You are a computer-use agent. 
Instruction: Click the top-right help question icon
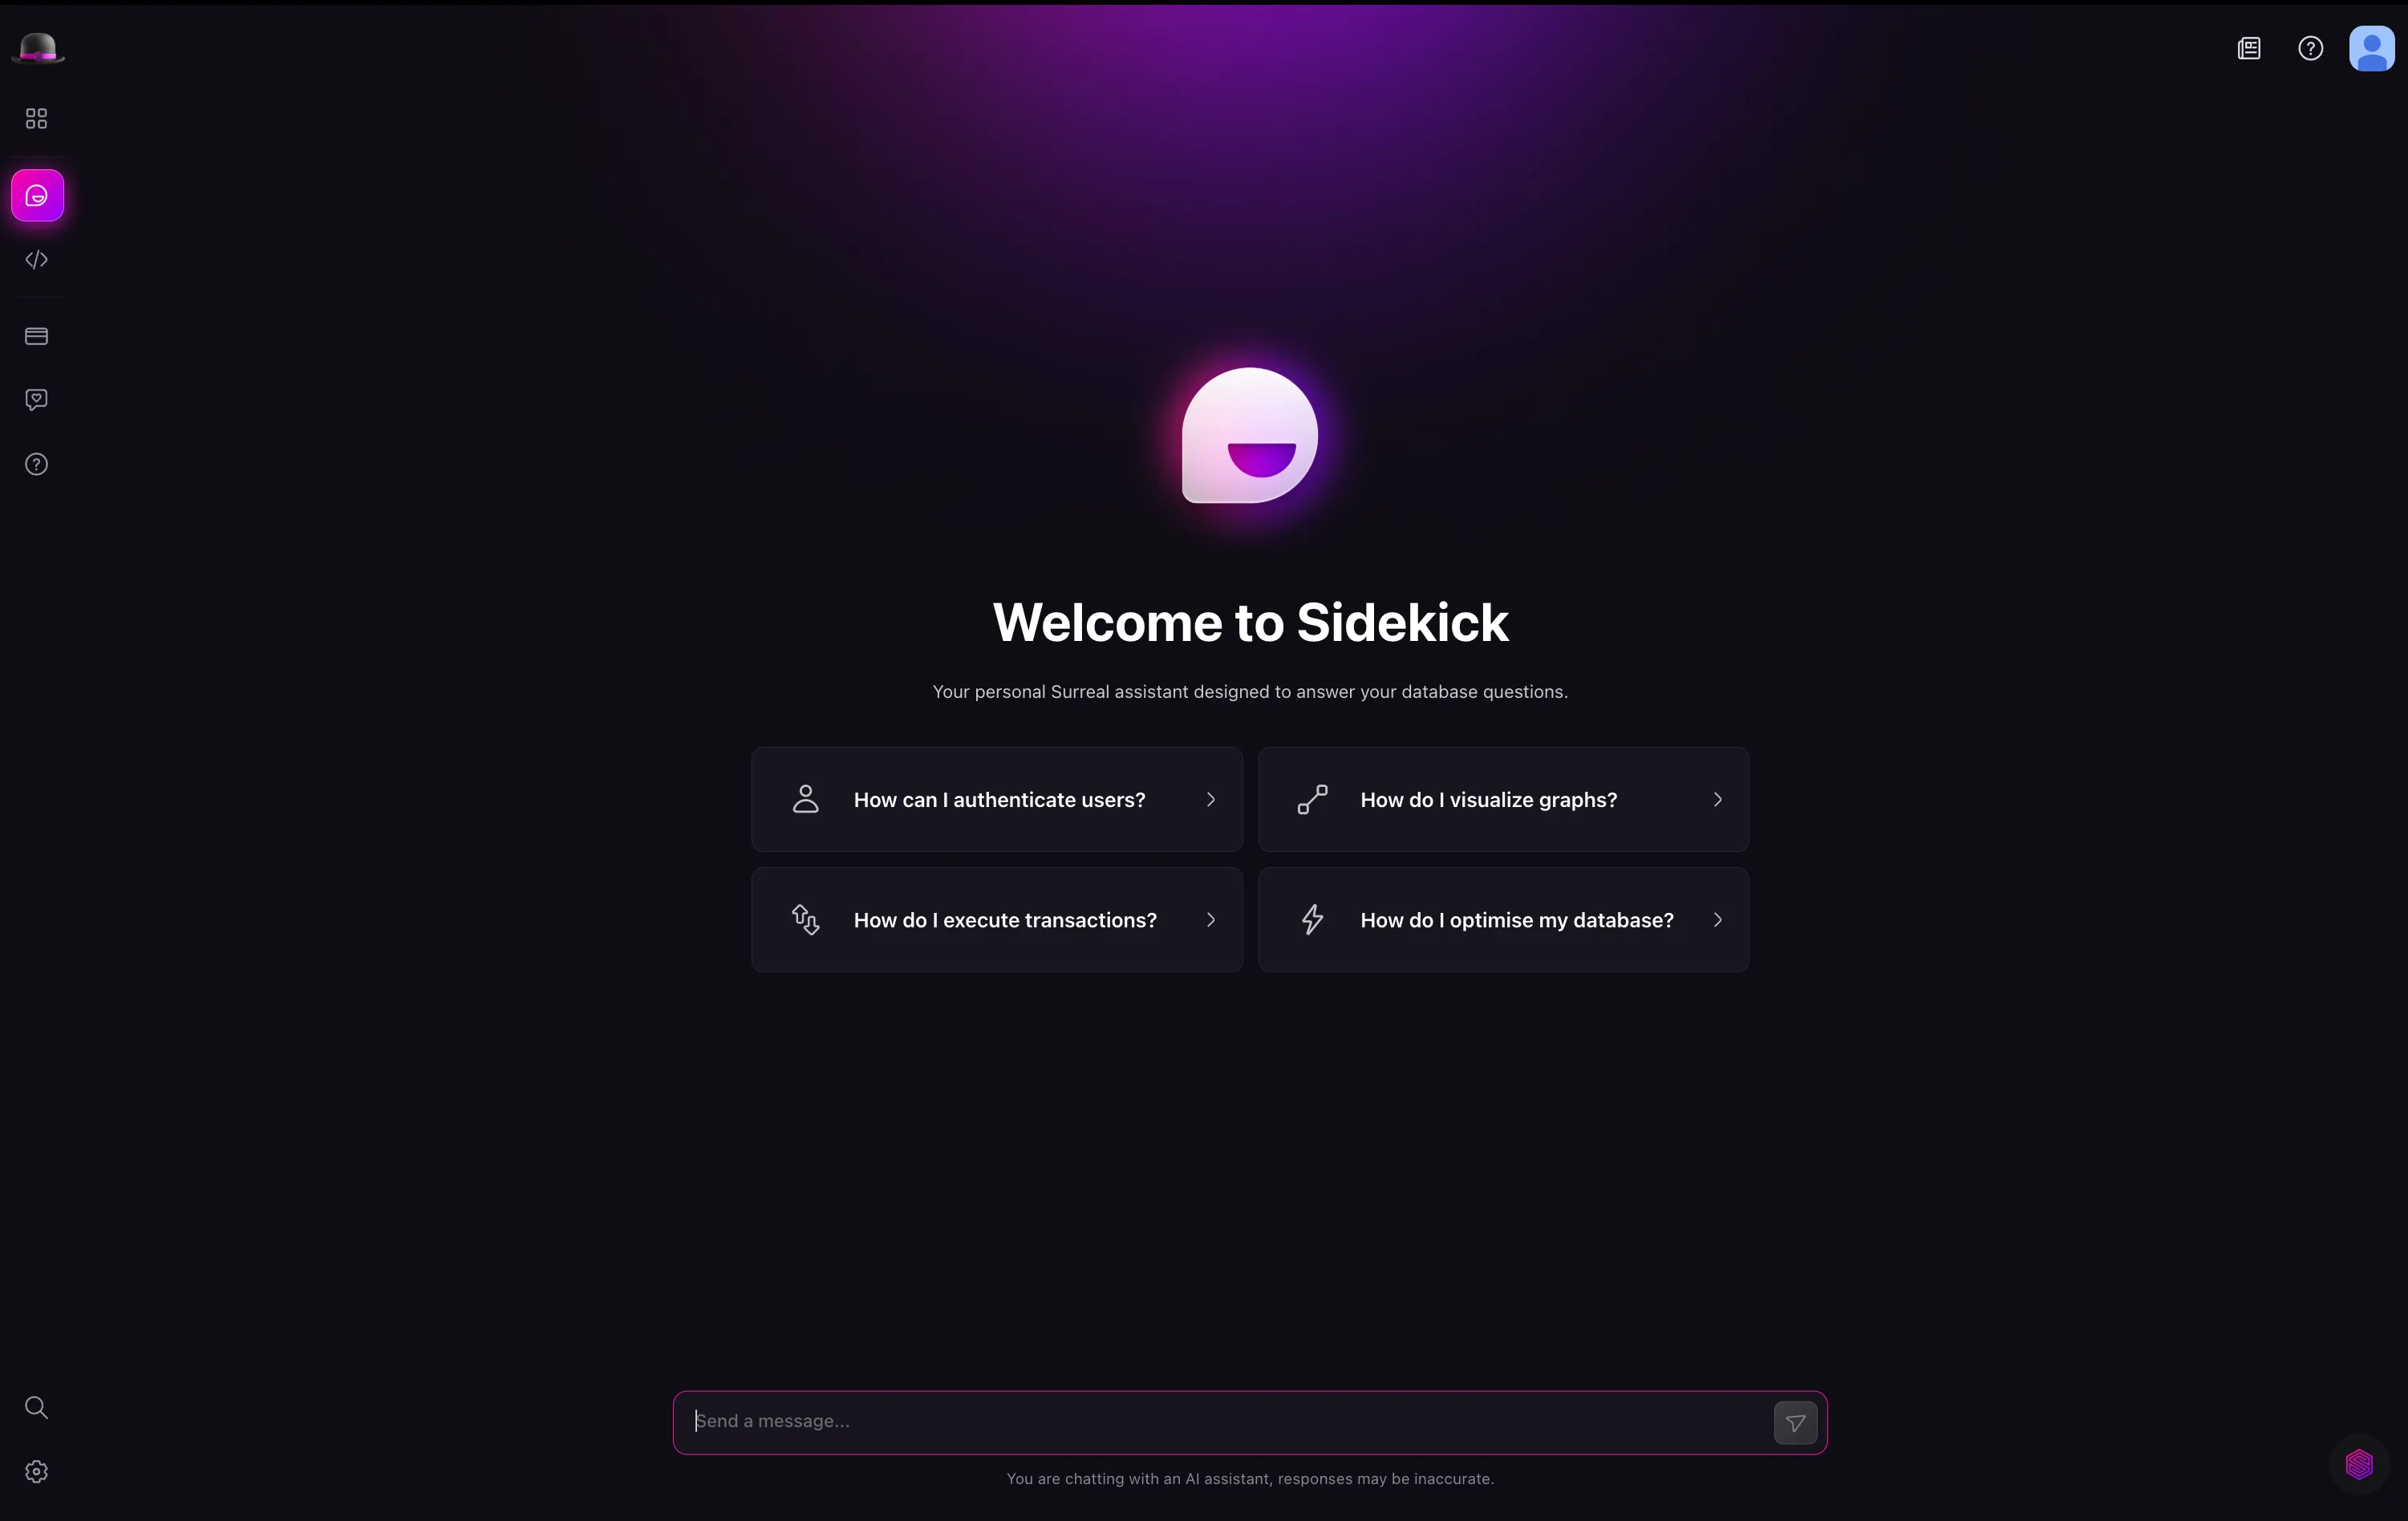2311,48
